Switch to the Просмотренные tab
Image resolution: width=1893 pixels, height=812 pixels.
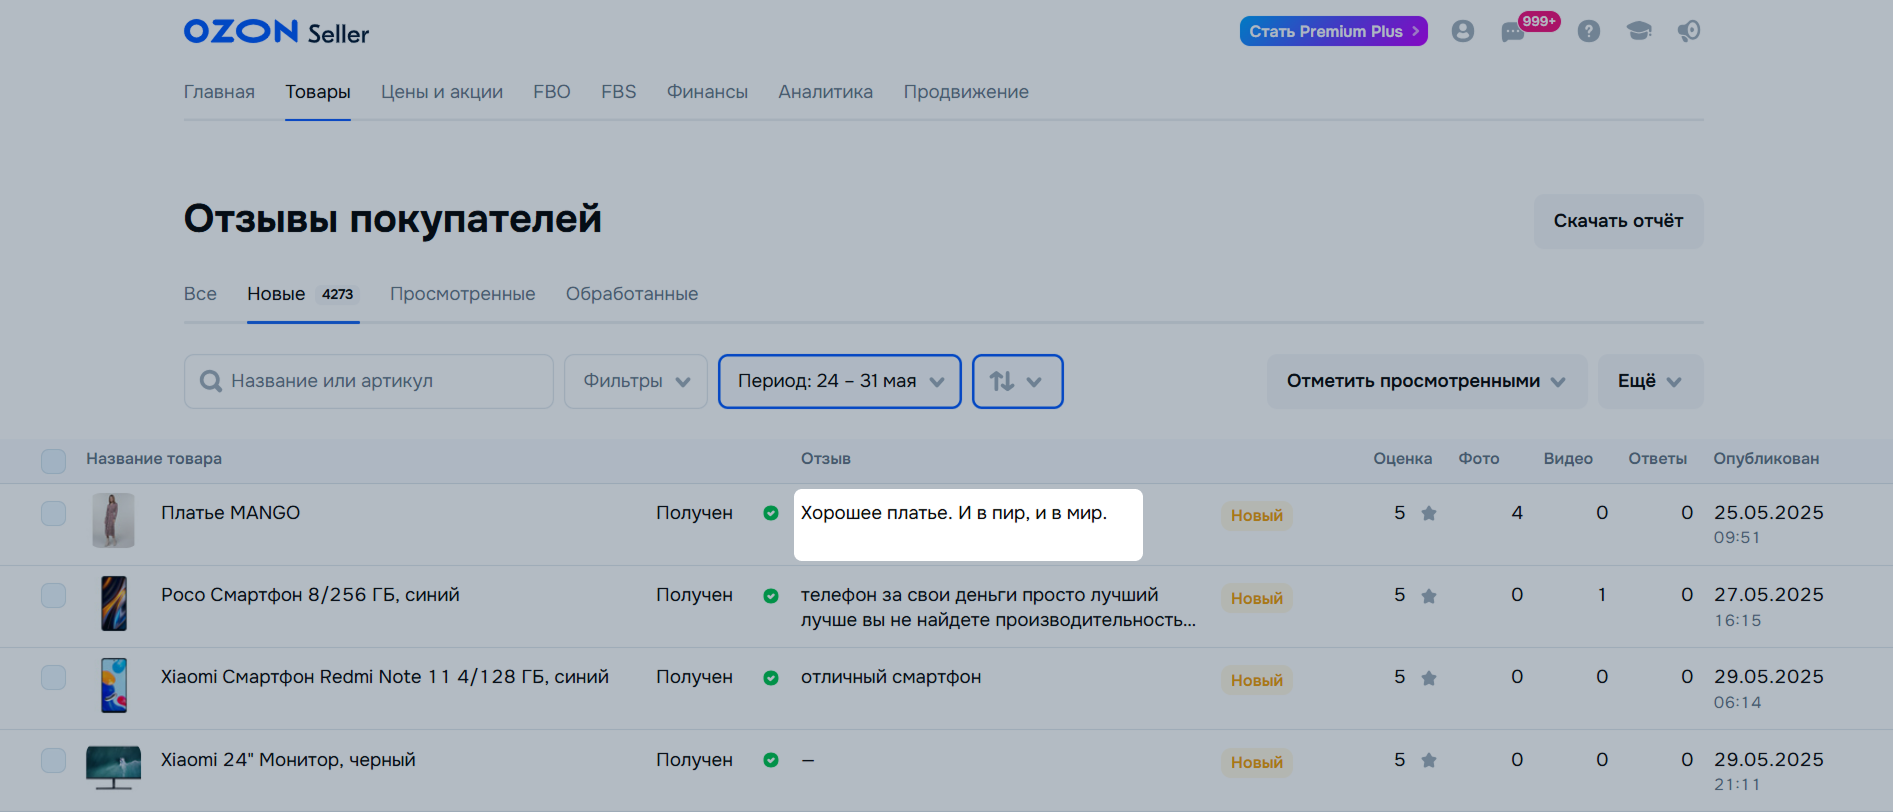click(463, 294)
